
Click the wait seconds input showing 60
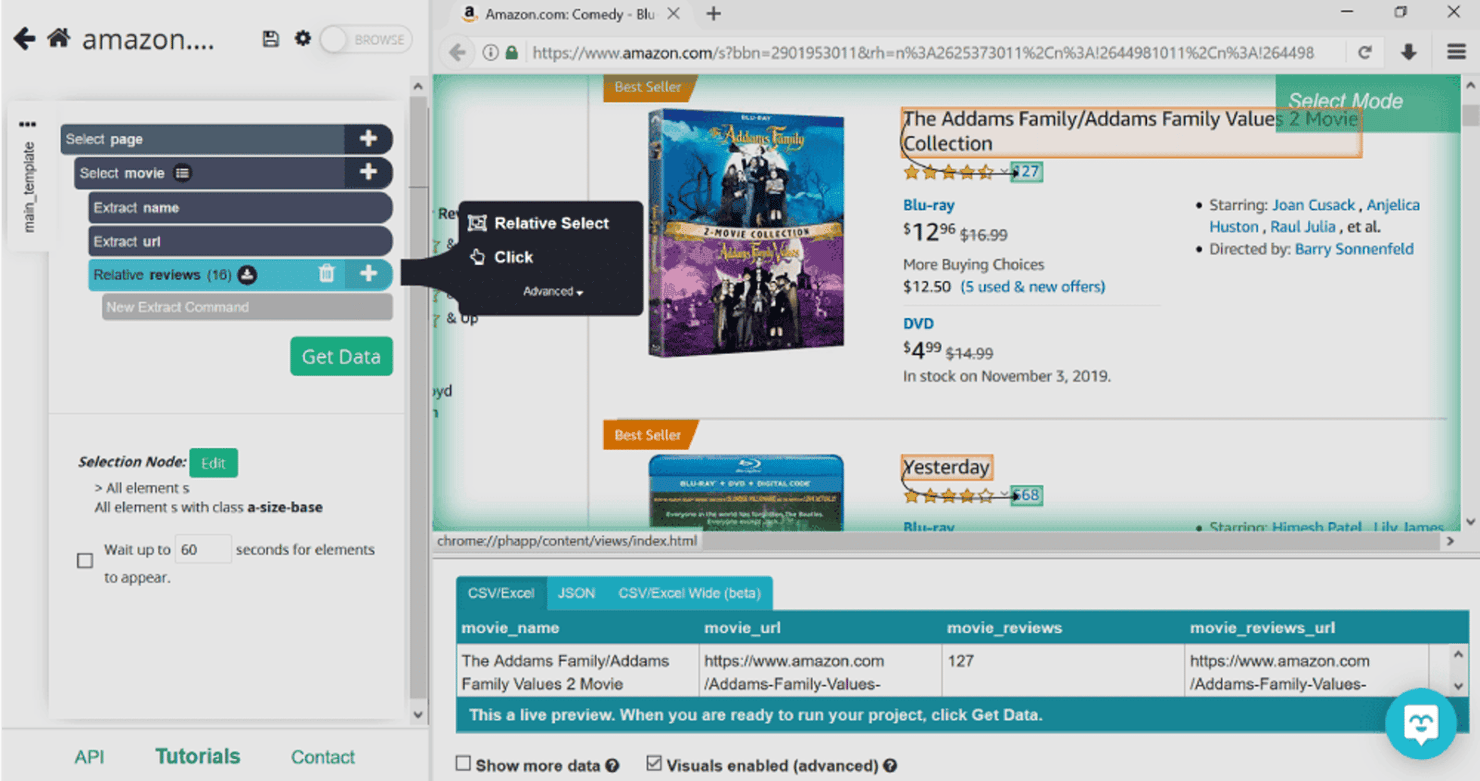click(x=203, y=549)
